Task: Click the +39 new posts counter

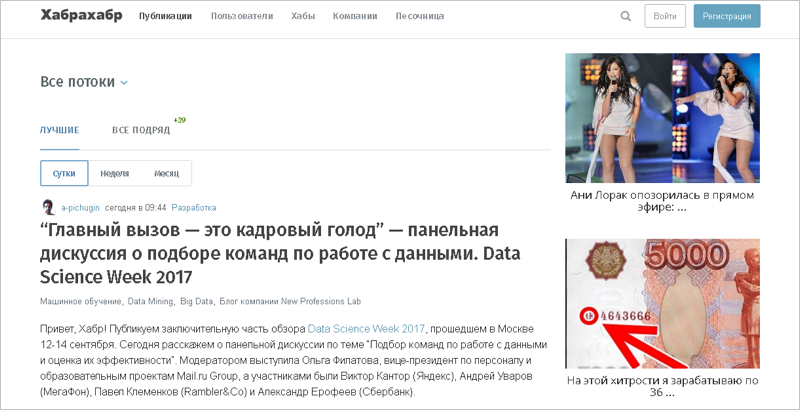Action: click(x=180, y=120)
